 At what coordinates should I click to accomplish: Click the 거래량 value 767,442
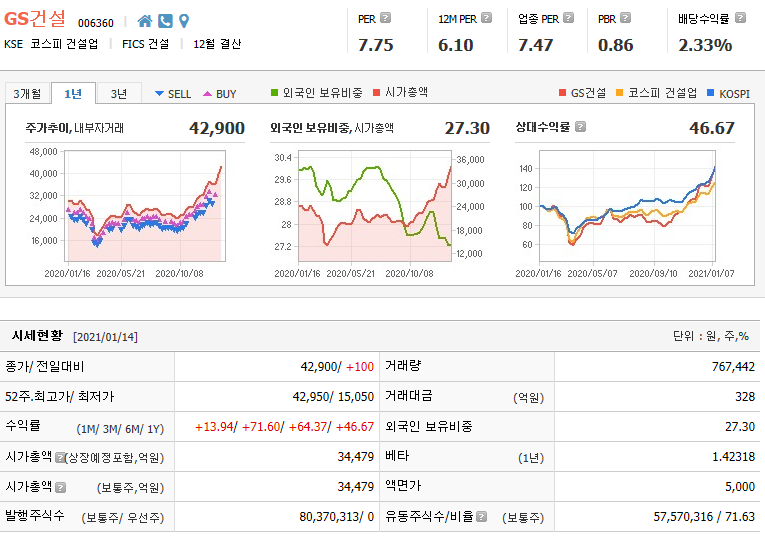(x=733, y=367)
